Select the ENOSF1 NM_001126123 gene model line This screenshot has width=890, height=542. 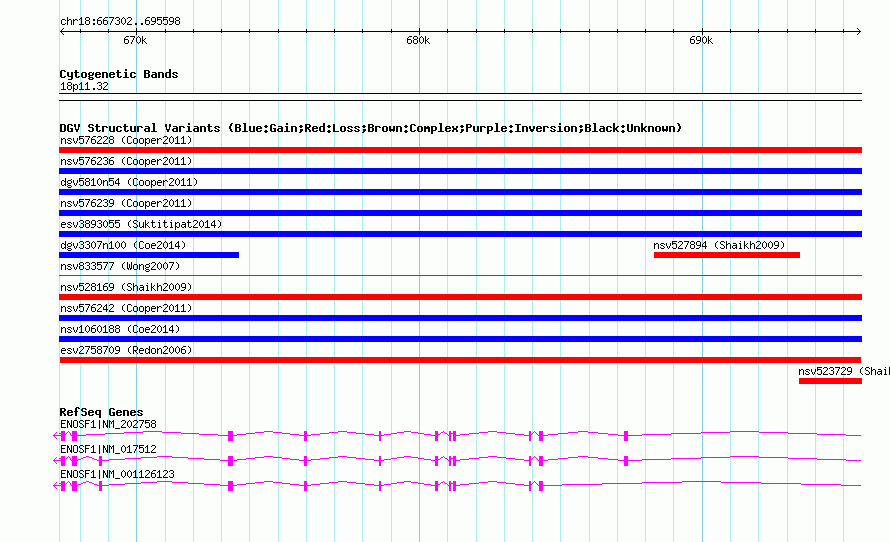coord(457,485)
